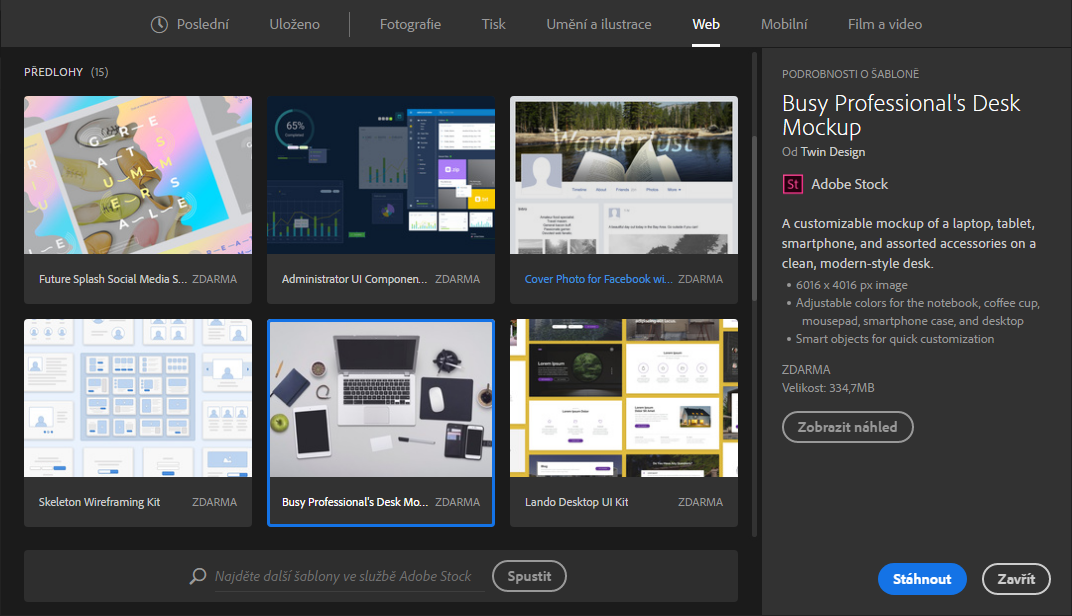Viewport: 1072px width, 616px height.
Task: Click the Adobe Stock label
Action: pos(849,184)
